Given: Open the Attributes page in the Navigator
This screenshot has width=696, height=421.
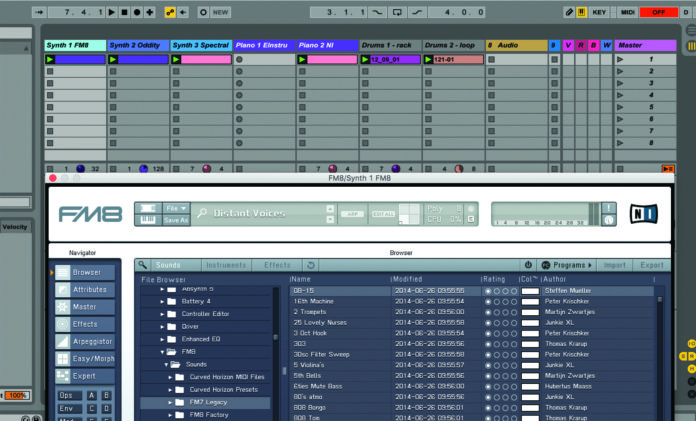Looking at the screenshot, I should (x=85, y=290).
